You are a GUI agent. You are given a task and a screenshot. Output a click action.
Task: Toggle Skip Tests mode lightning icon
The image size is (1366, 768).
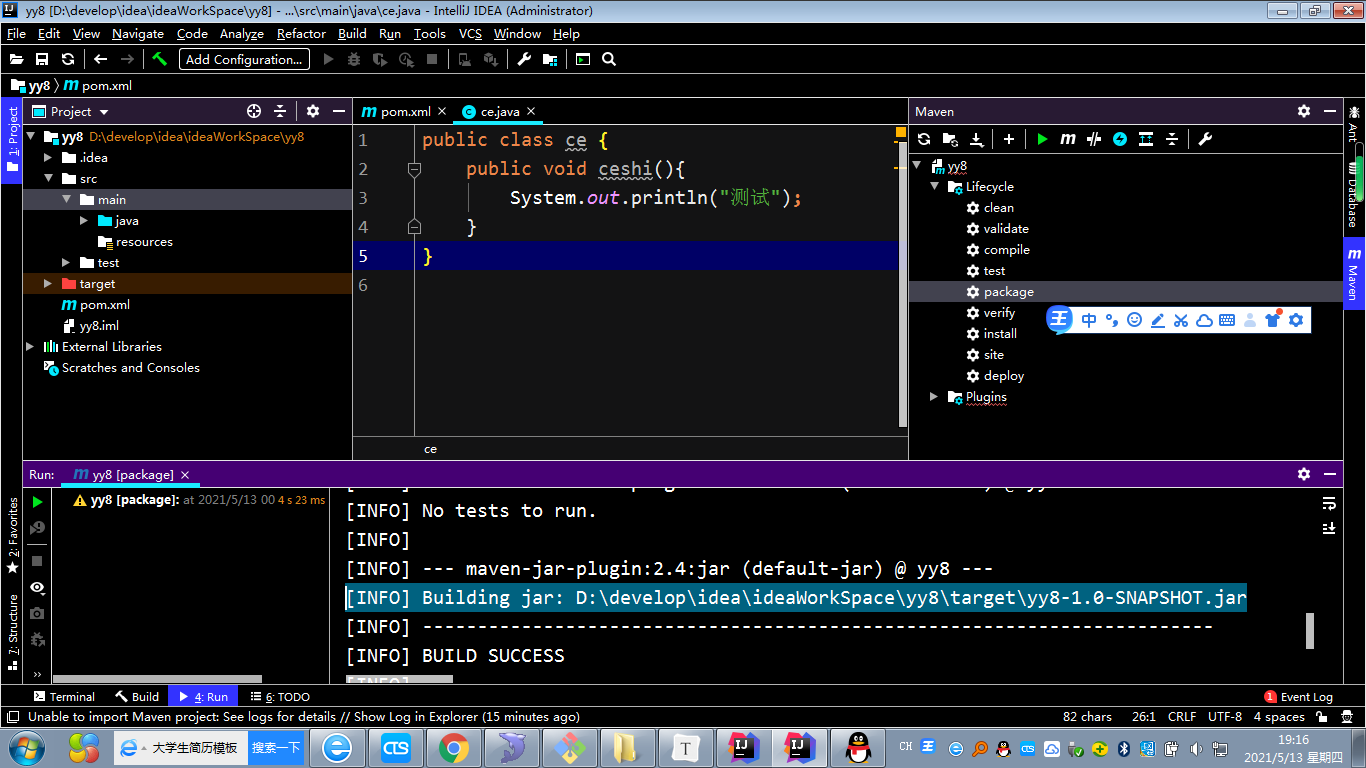[x=1120, y=139]
